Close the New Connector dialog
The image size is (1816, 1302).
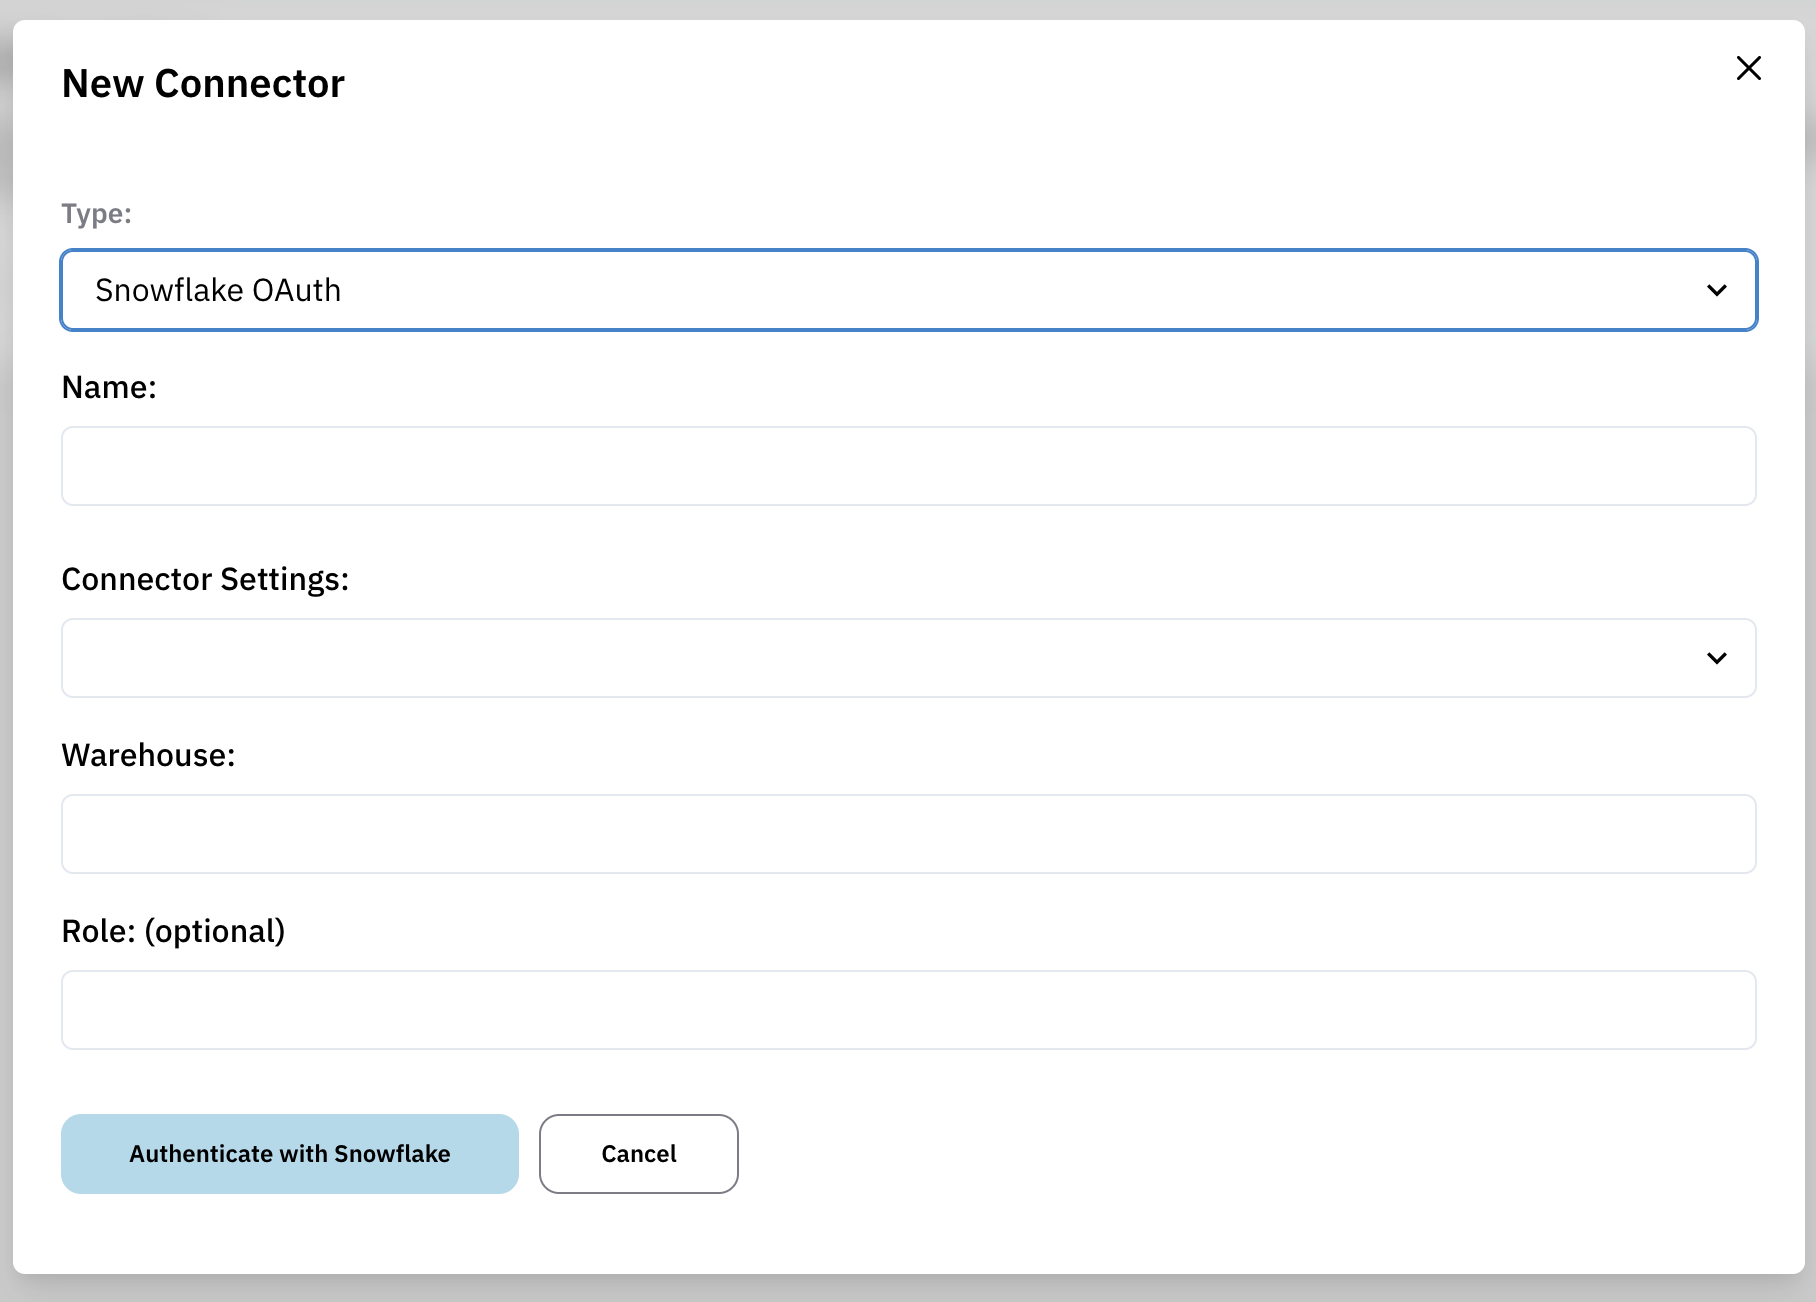click(1748, 68)
